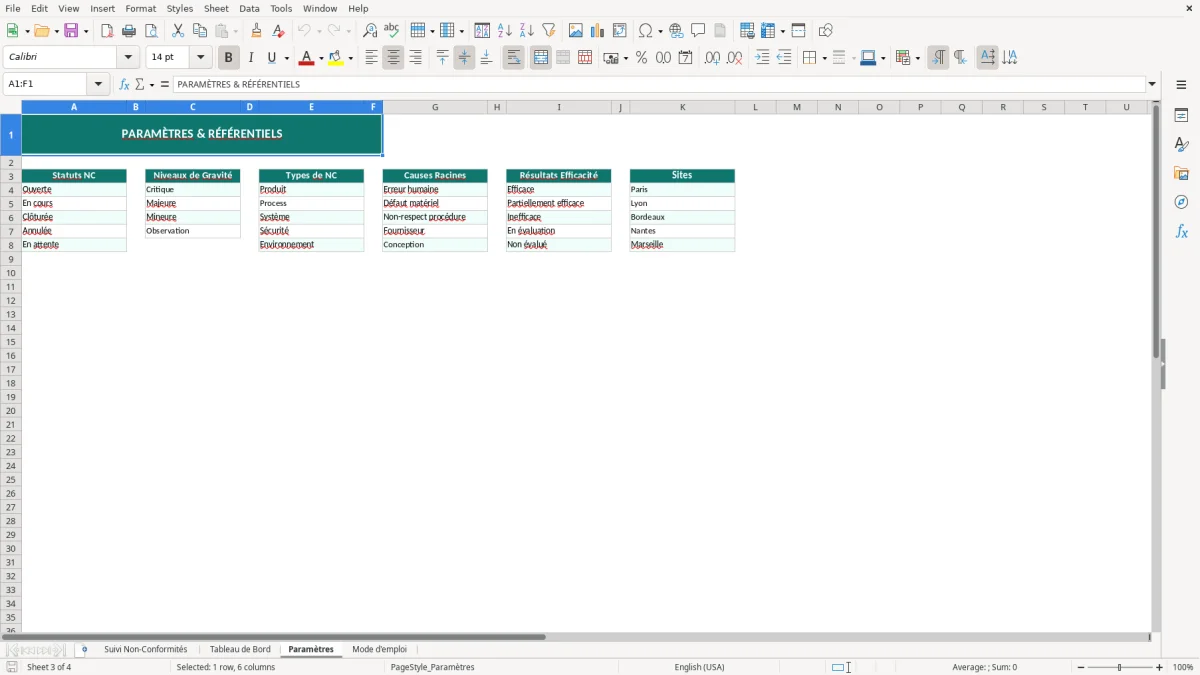
Task: Click the Print icon
Action: pyautogui.click(x=129, y=31)
